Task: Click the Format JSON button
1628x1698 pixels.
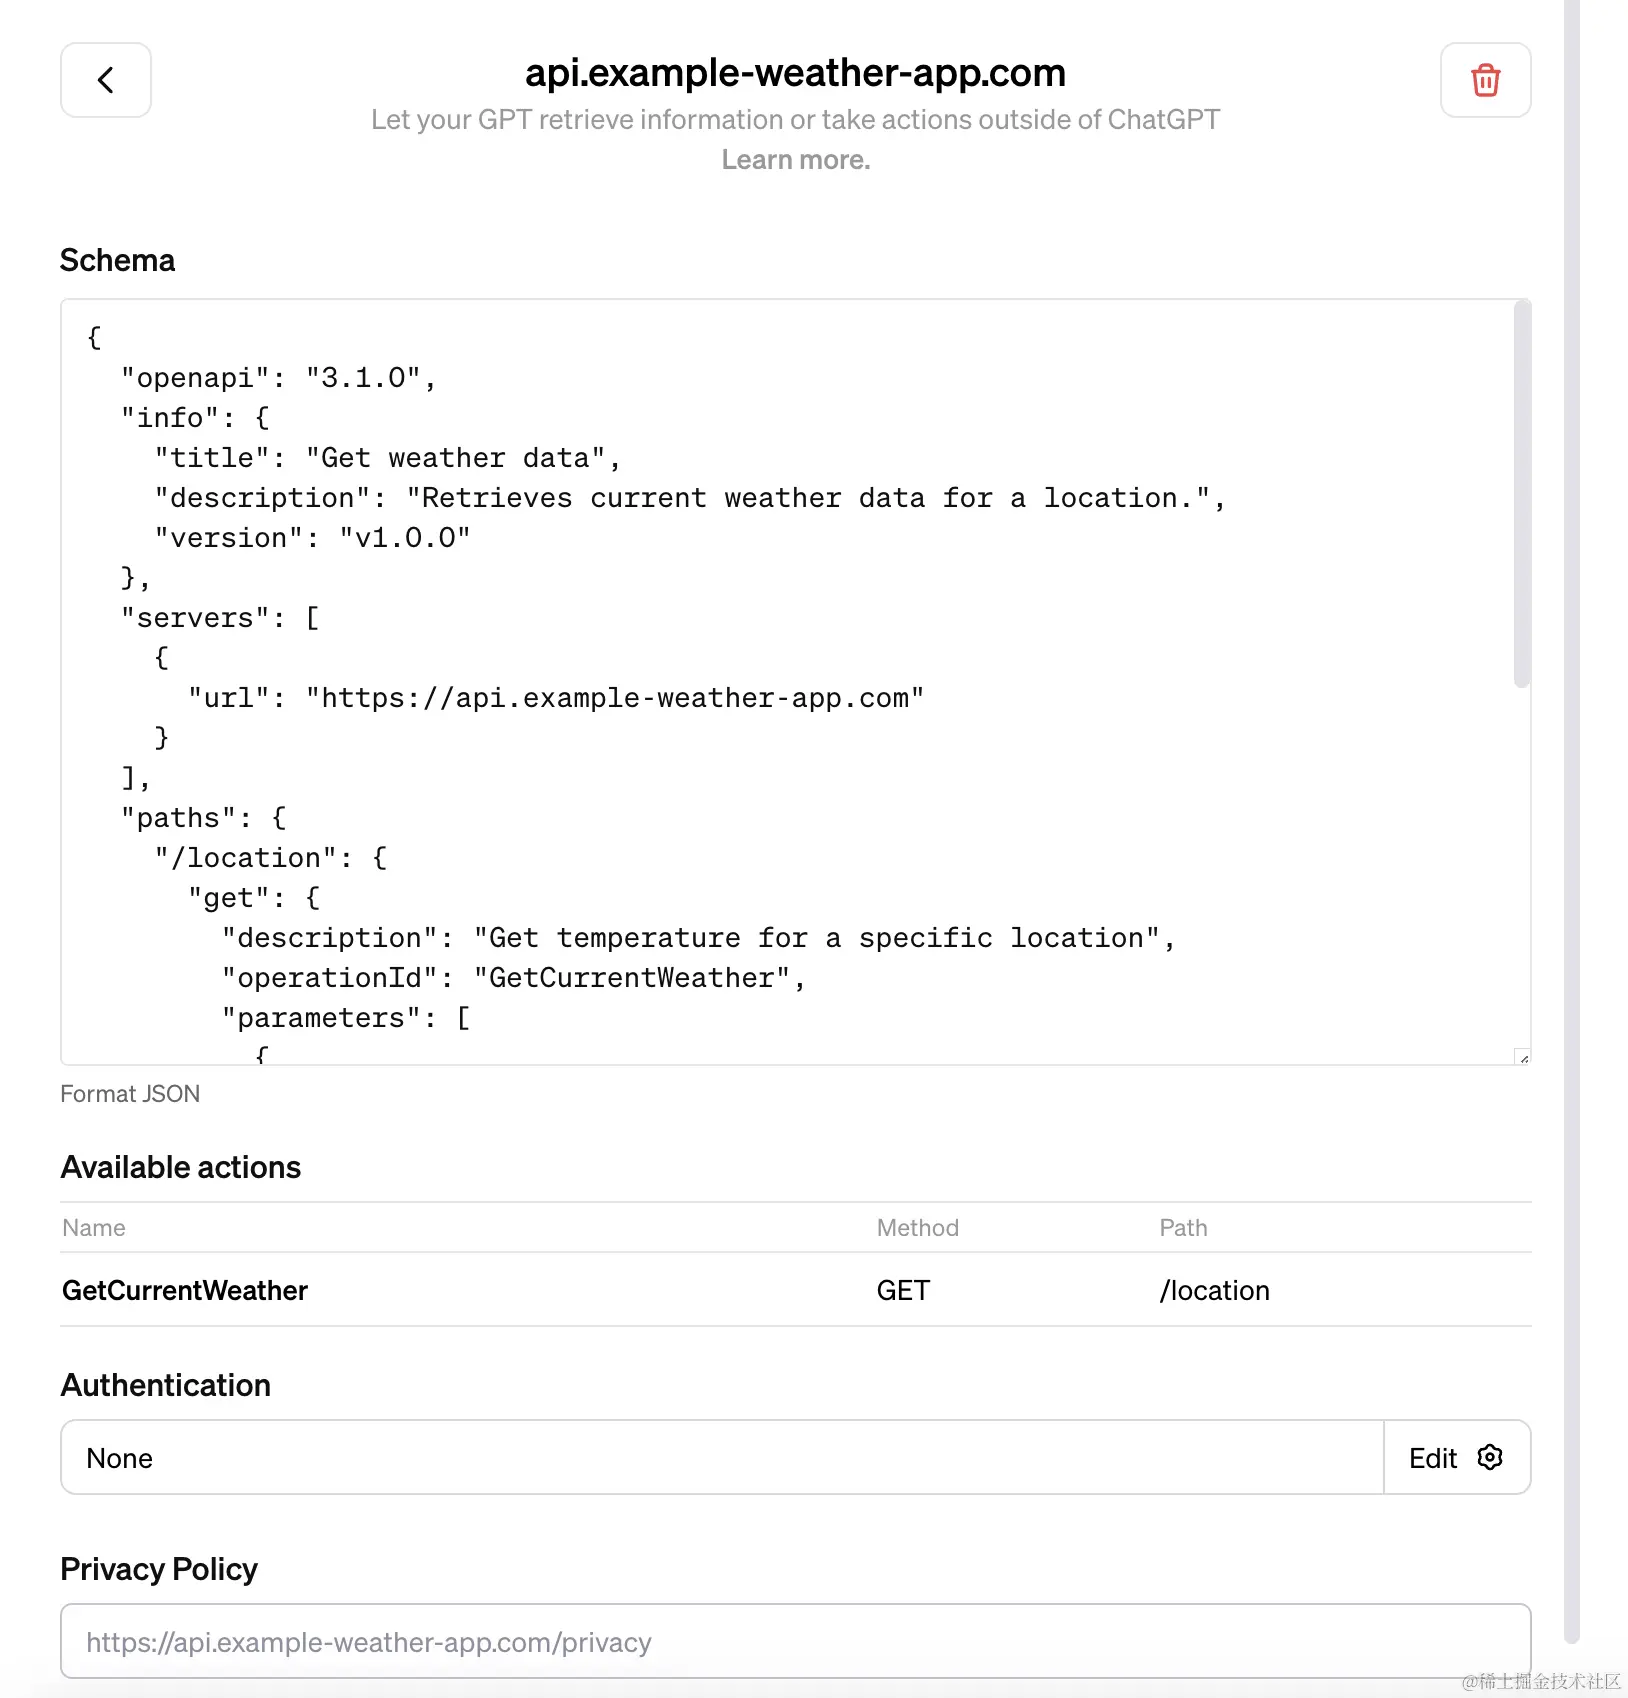Action: click(130, 1094)
